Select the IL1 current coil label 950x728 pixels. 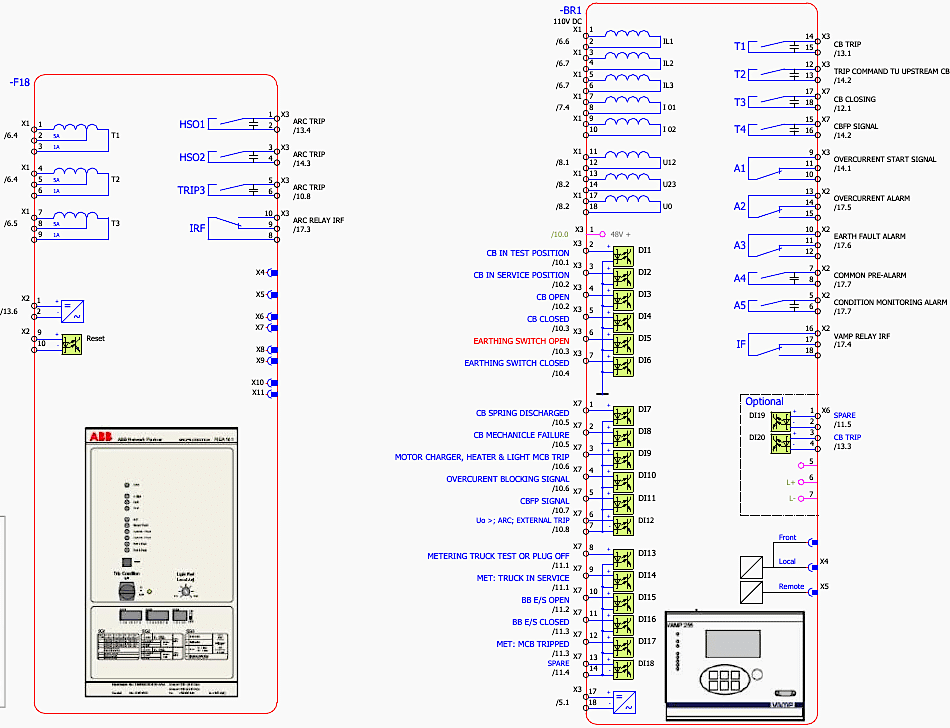tap(668, 42)
